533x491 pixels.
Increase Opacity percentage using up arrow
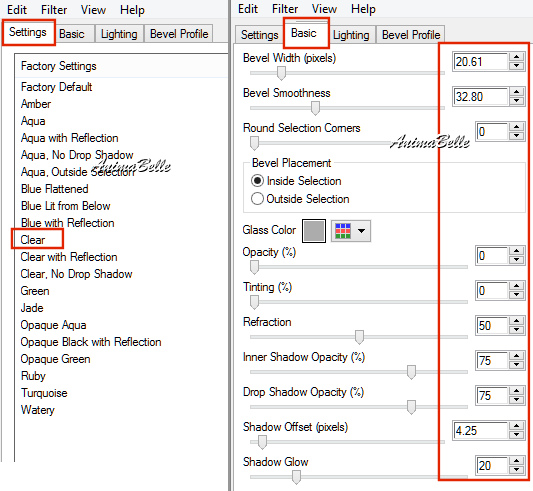pyautogui.click(x=517, y=251)
